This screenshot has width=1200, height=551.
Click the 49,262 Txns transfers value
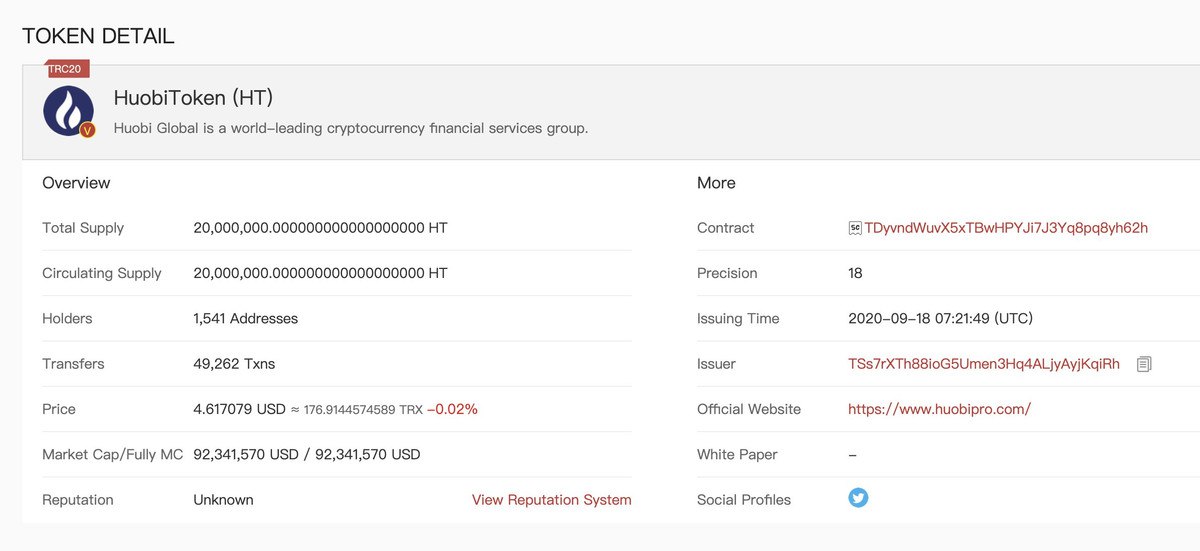pos(234,364)
